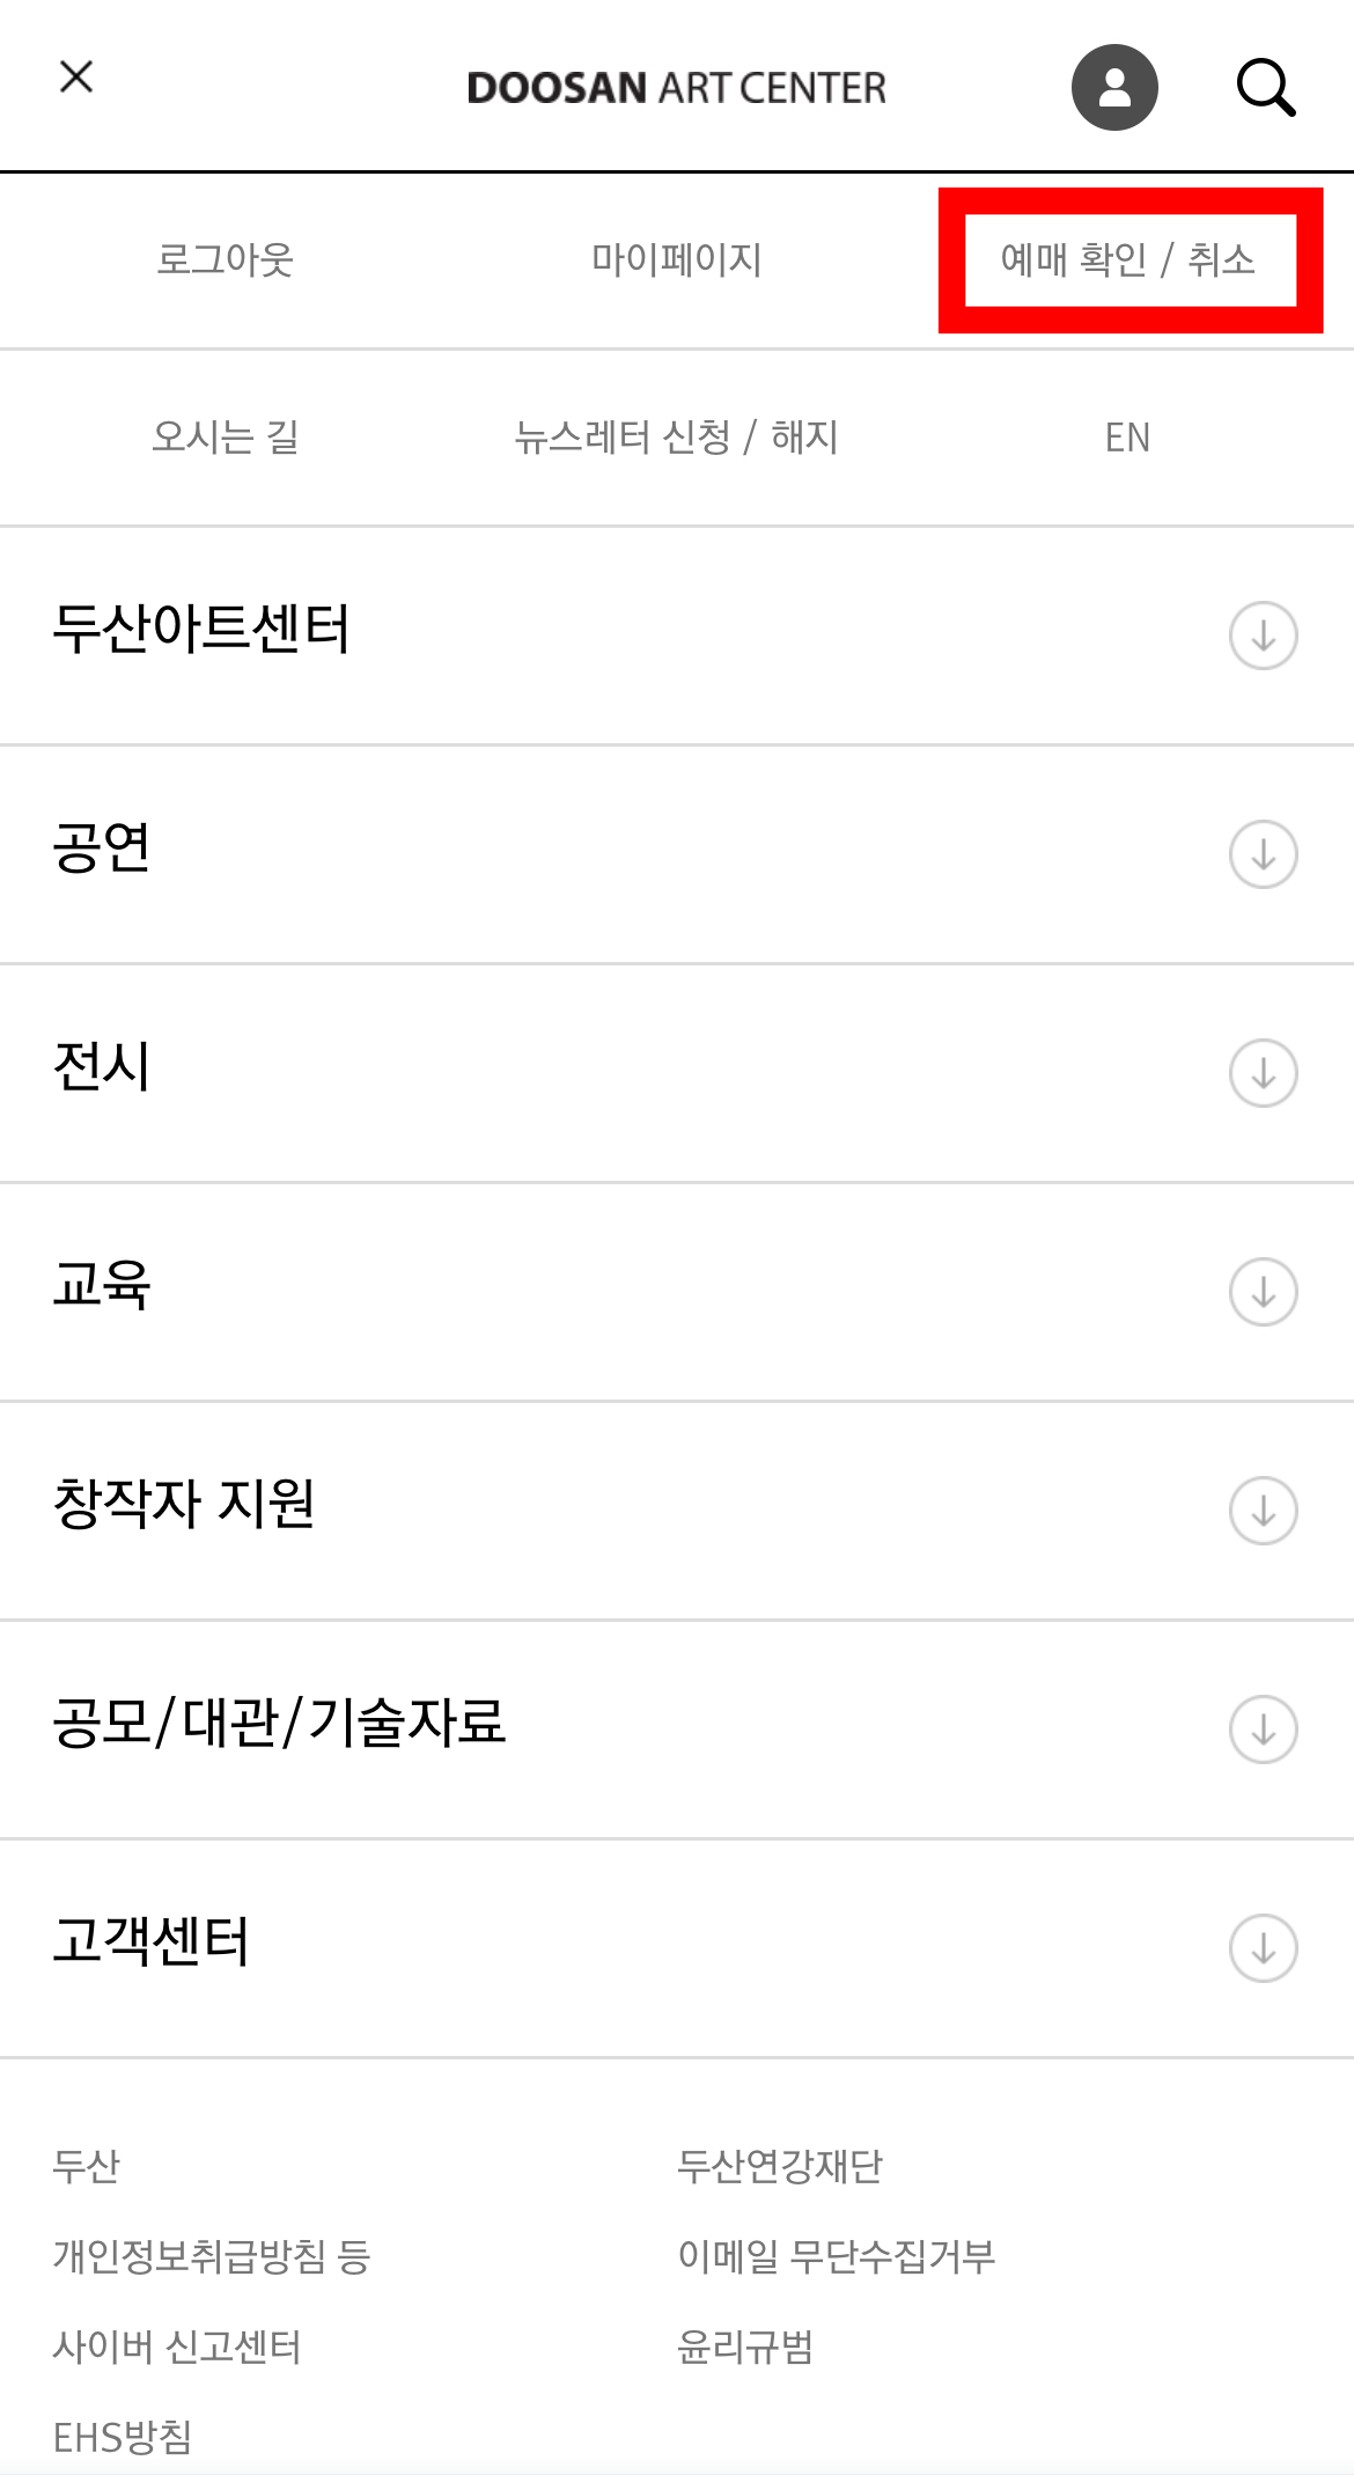Visit the 사이버 신고센터 link
Screen dimensions: 1354x2475
click(177, 2346)
